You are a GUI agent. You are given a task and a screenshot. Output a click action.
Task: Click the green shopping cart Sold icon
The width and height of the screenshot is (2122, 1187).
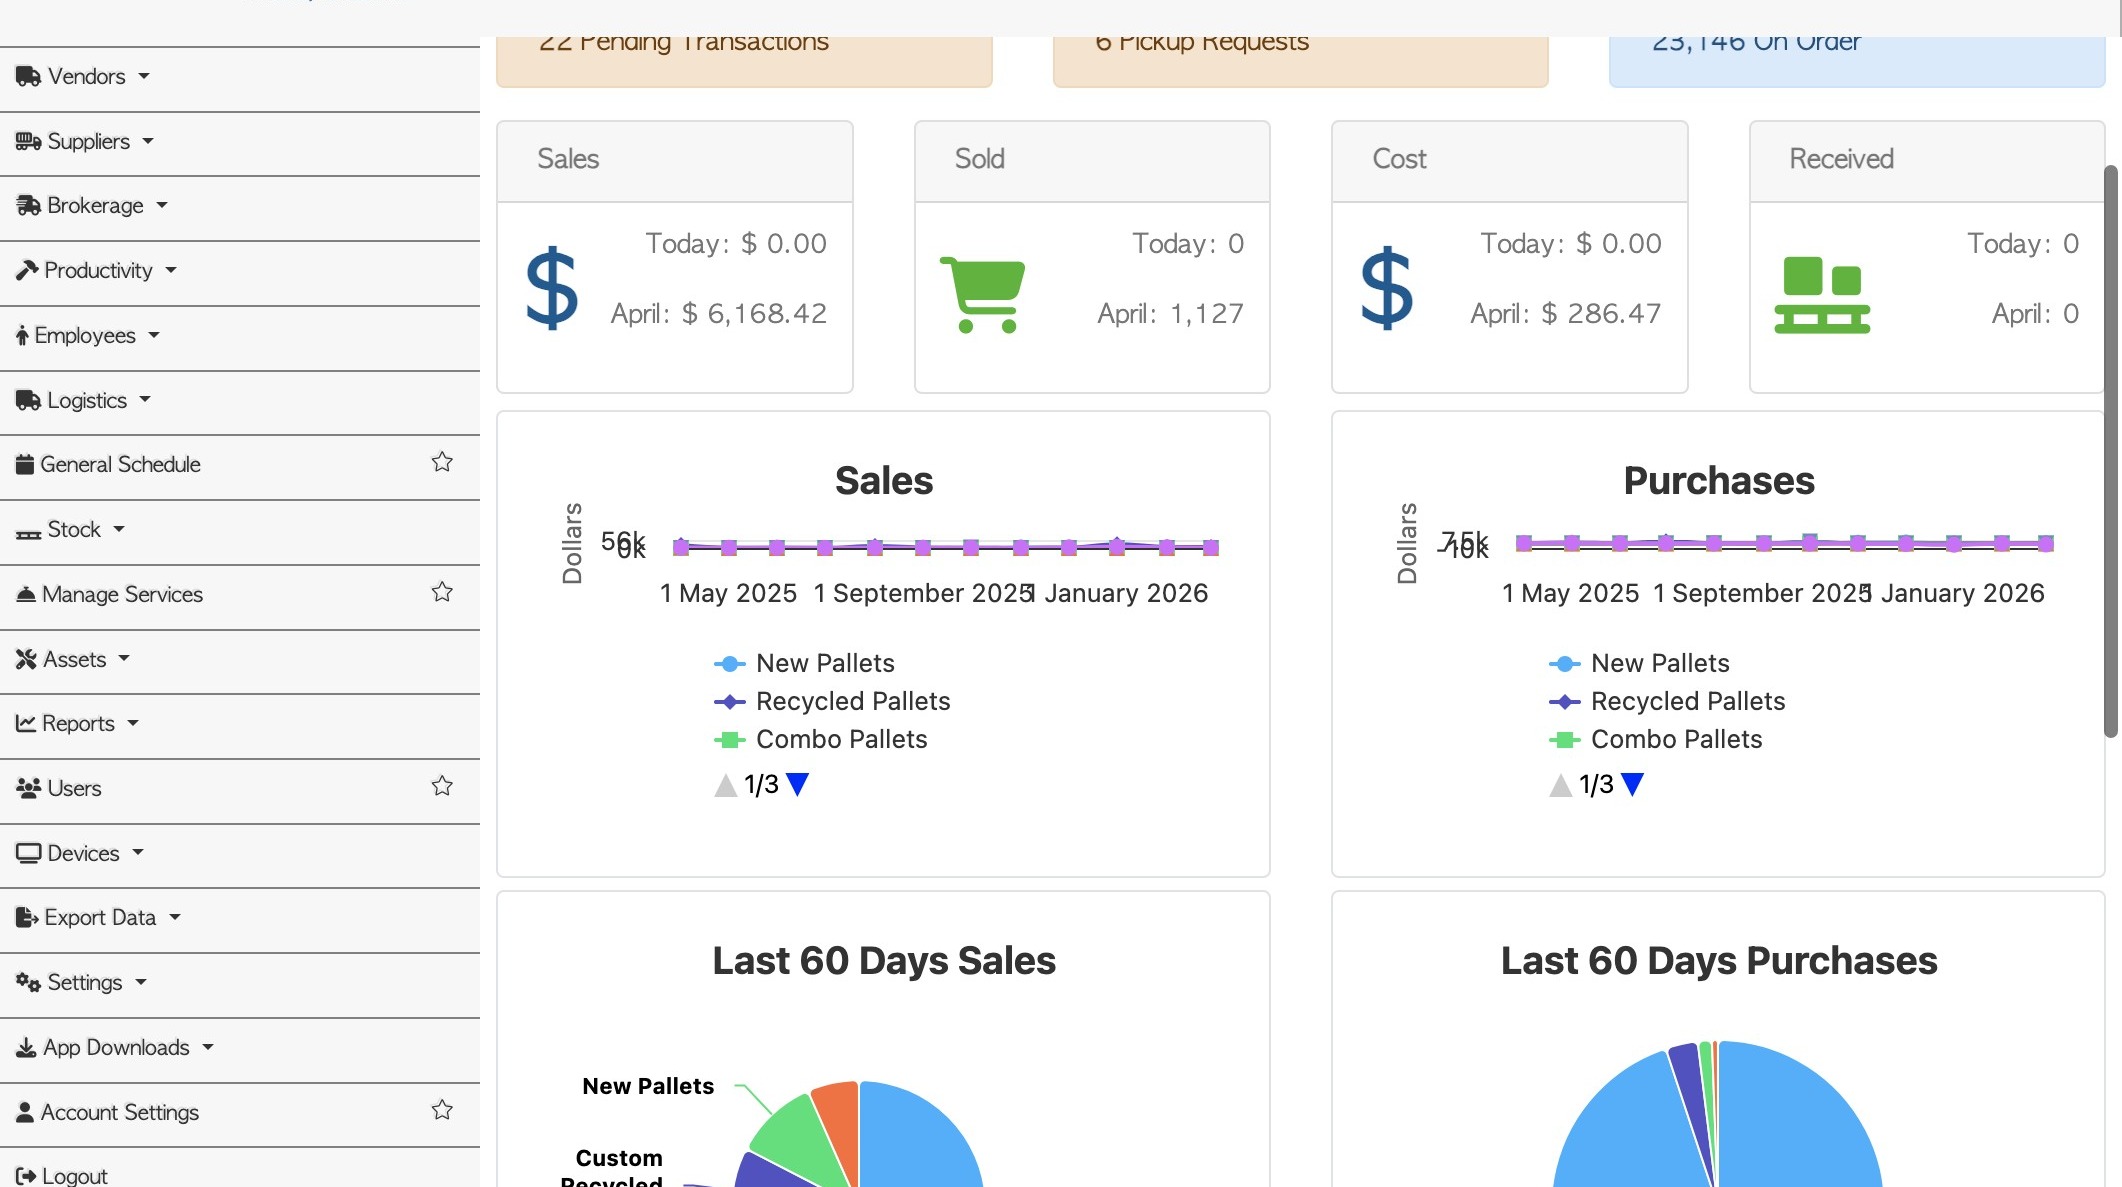[982, 294]
